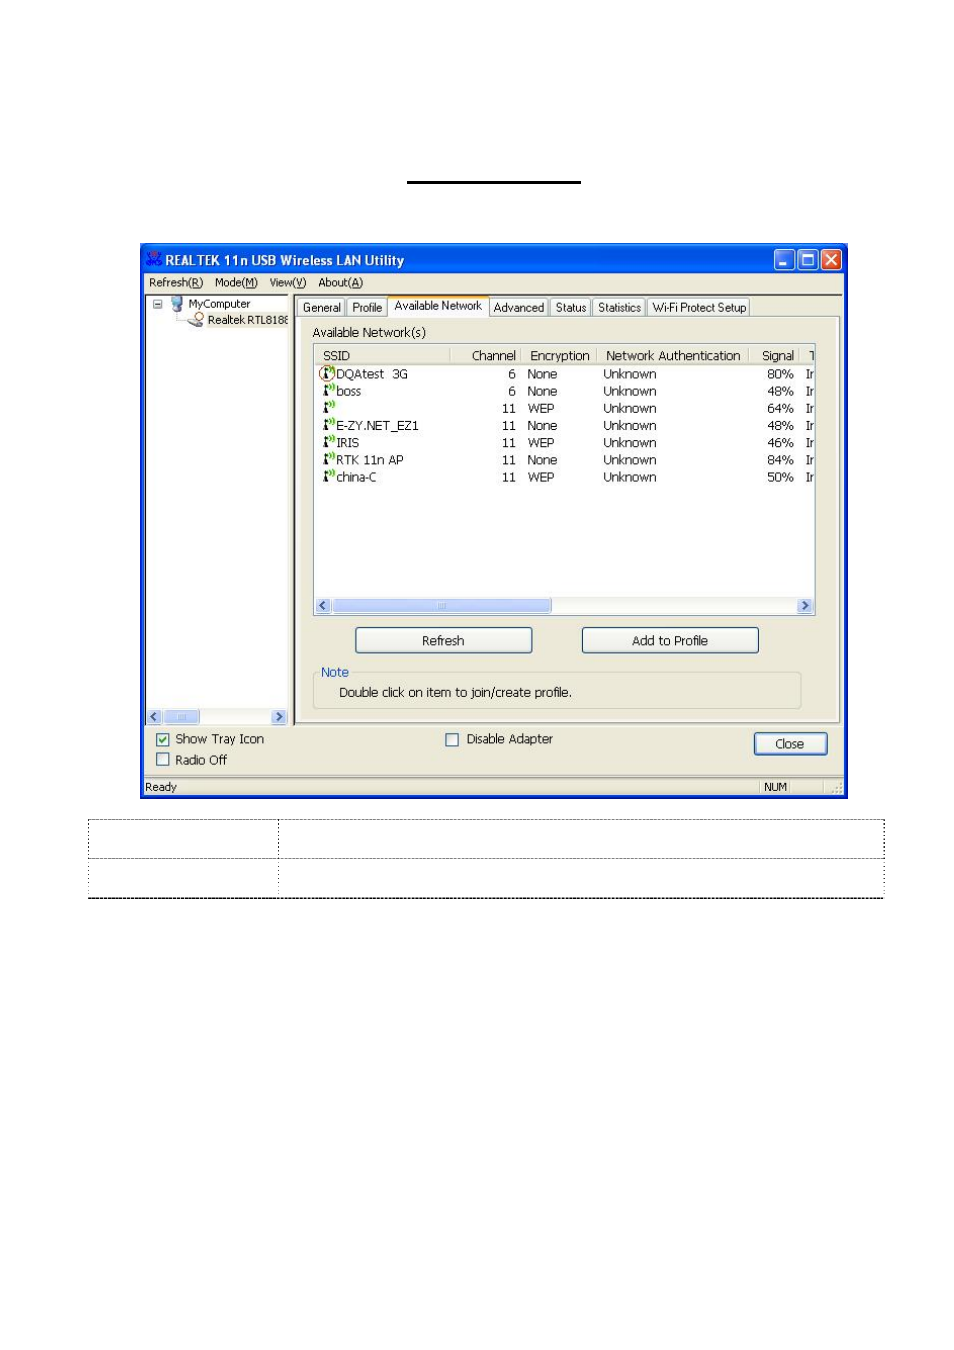Sort by the Signal column header
Screen dimensions: 954x1350
[777, 356]
